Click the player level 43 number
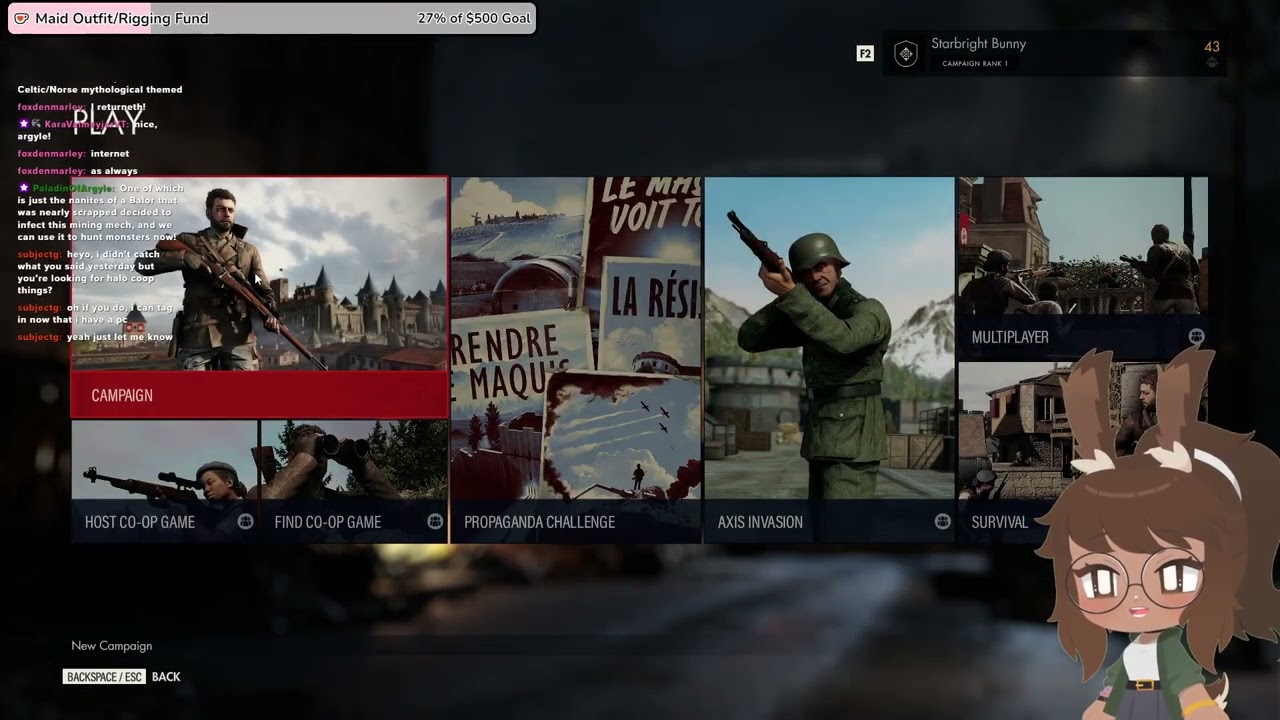This screenshot has height=720, width=1280. 1212,46
